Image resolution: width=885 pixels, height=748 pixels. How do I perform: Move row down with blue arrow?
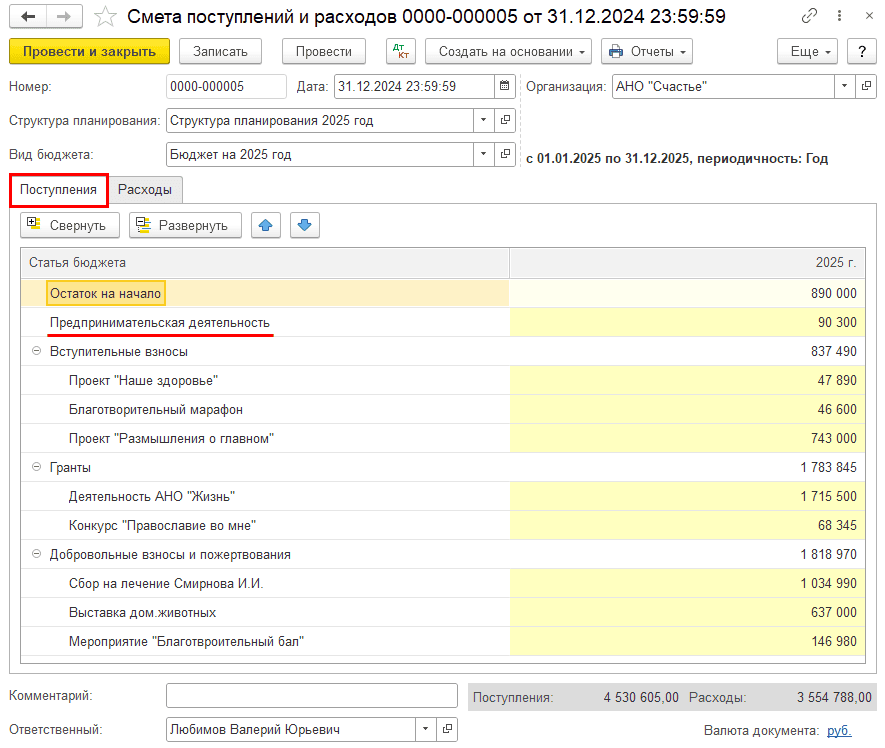pyautogui.click(x=305, y=225)
